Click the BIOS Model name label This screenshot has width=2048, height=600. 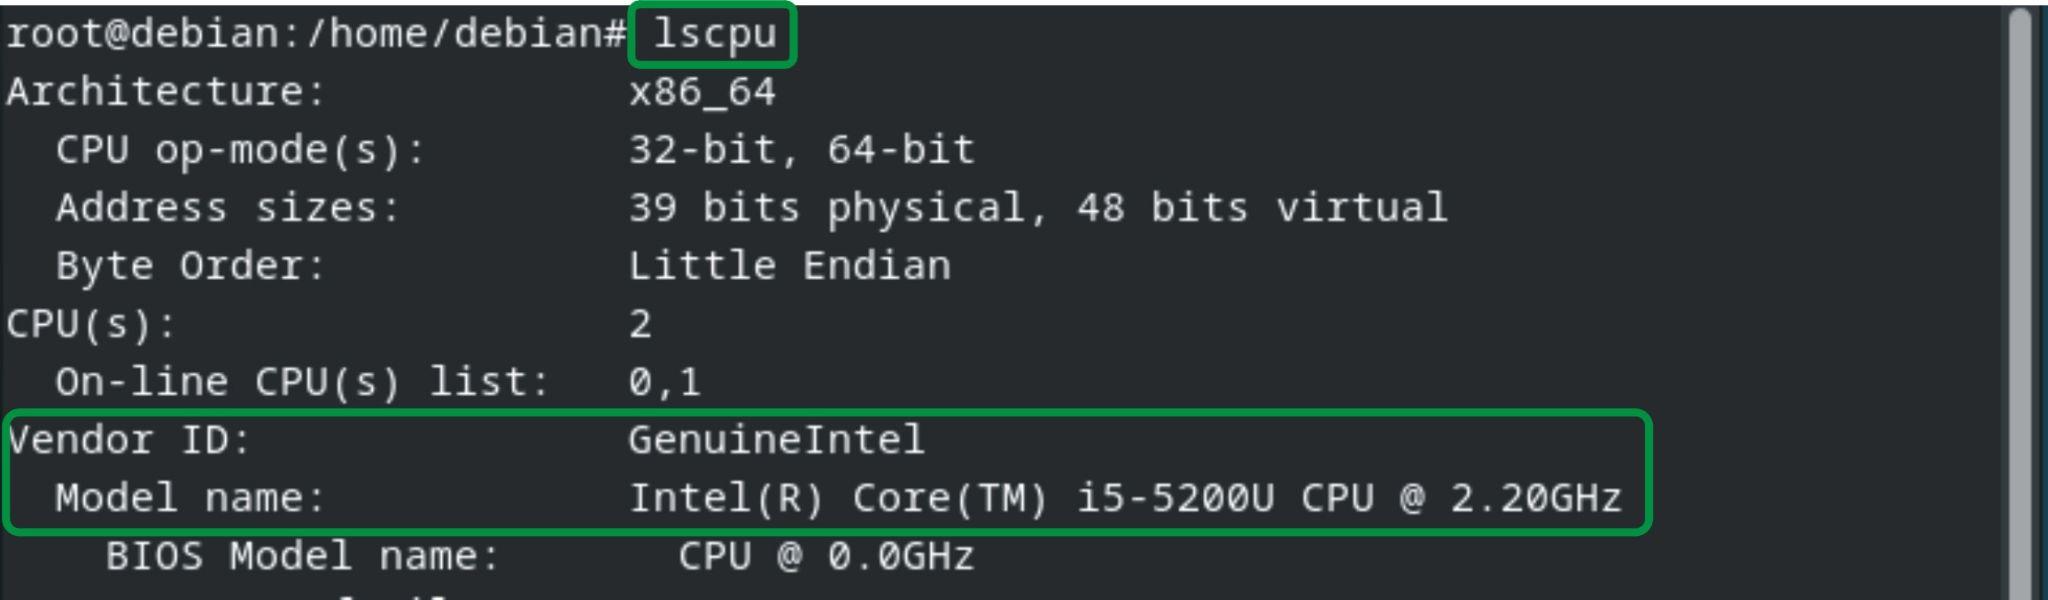tap(302, 556)
